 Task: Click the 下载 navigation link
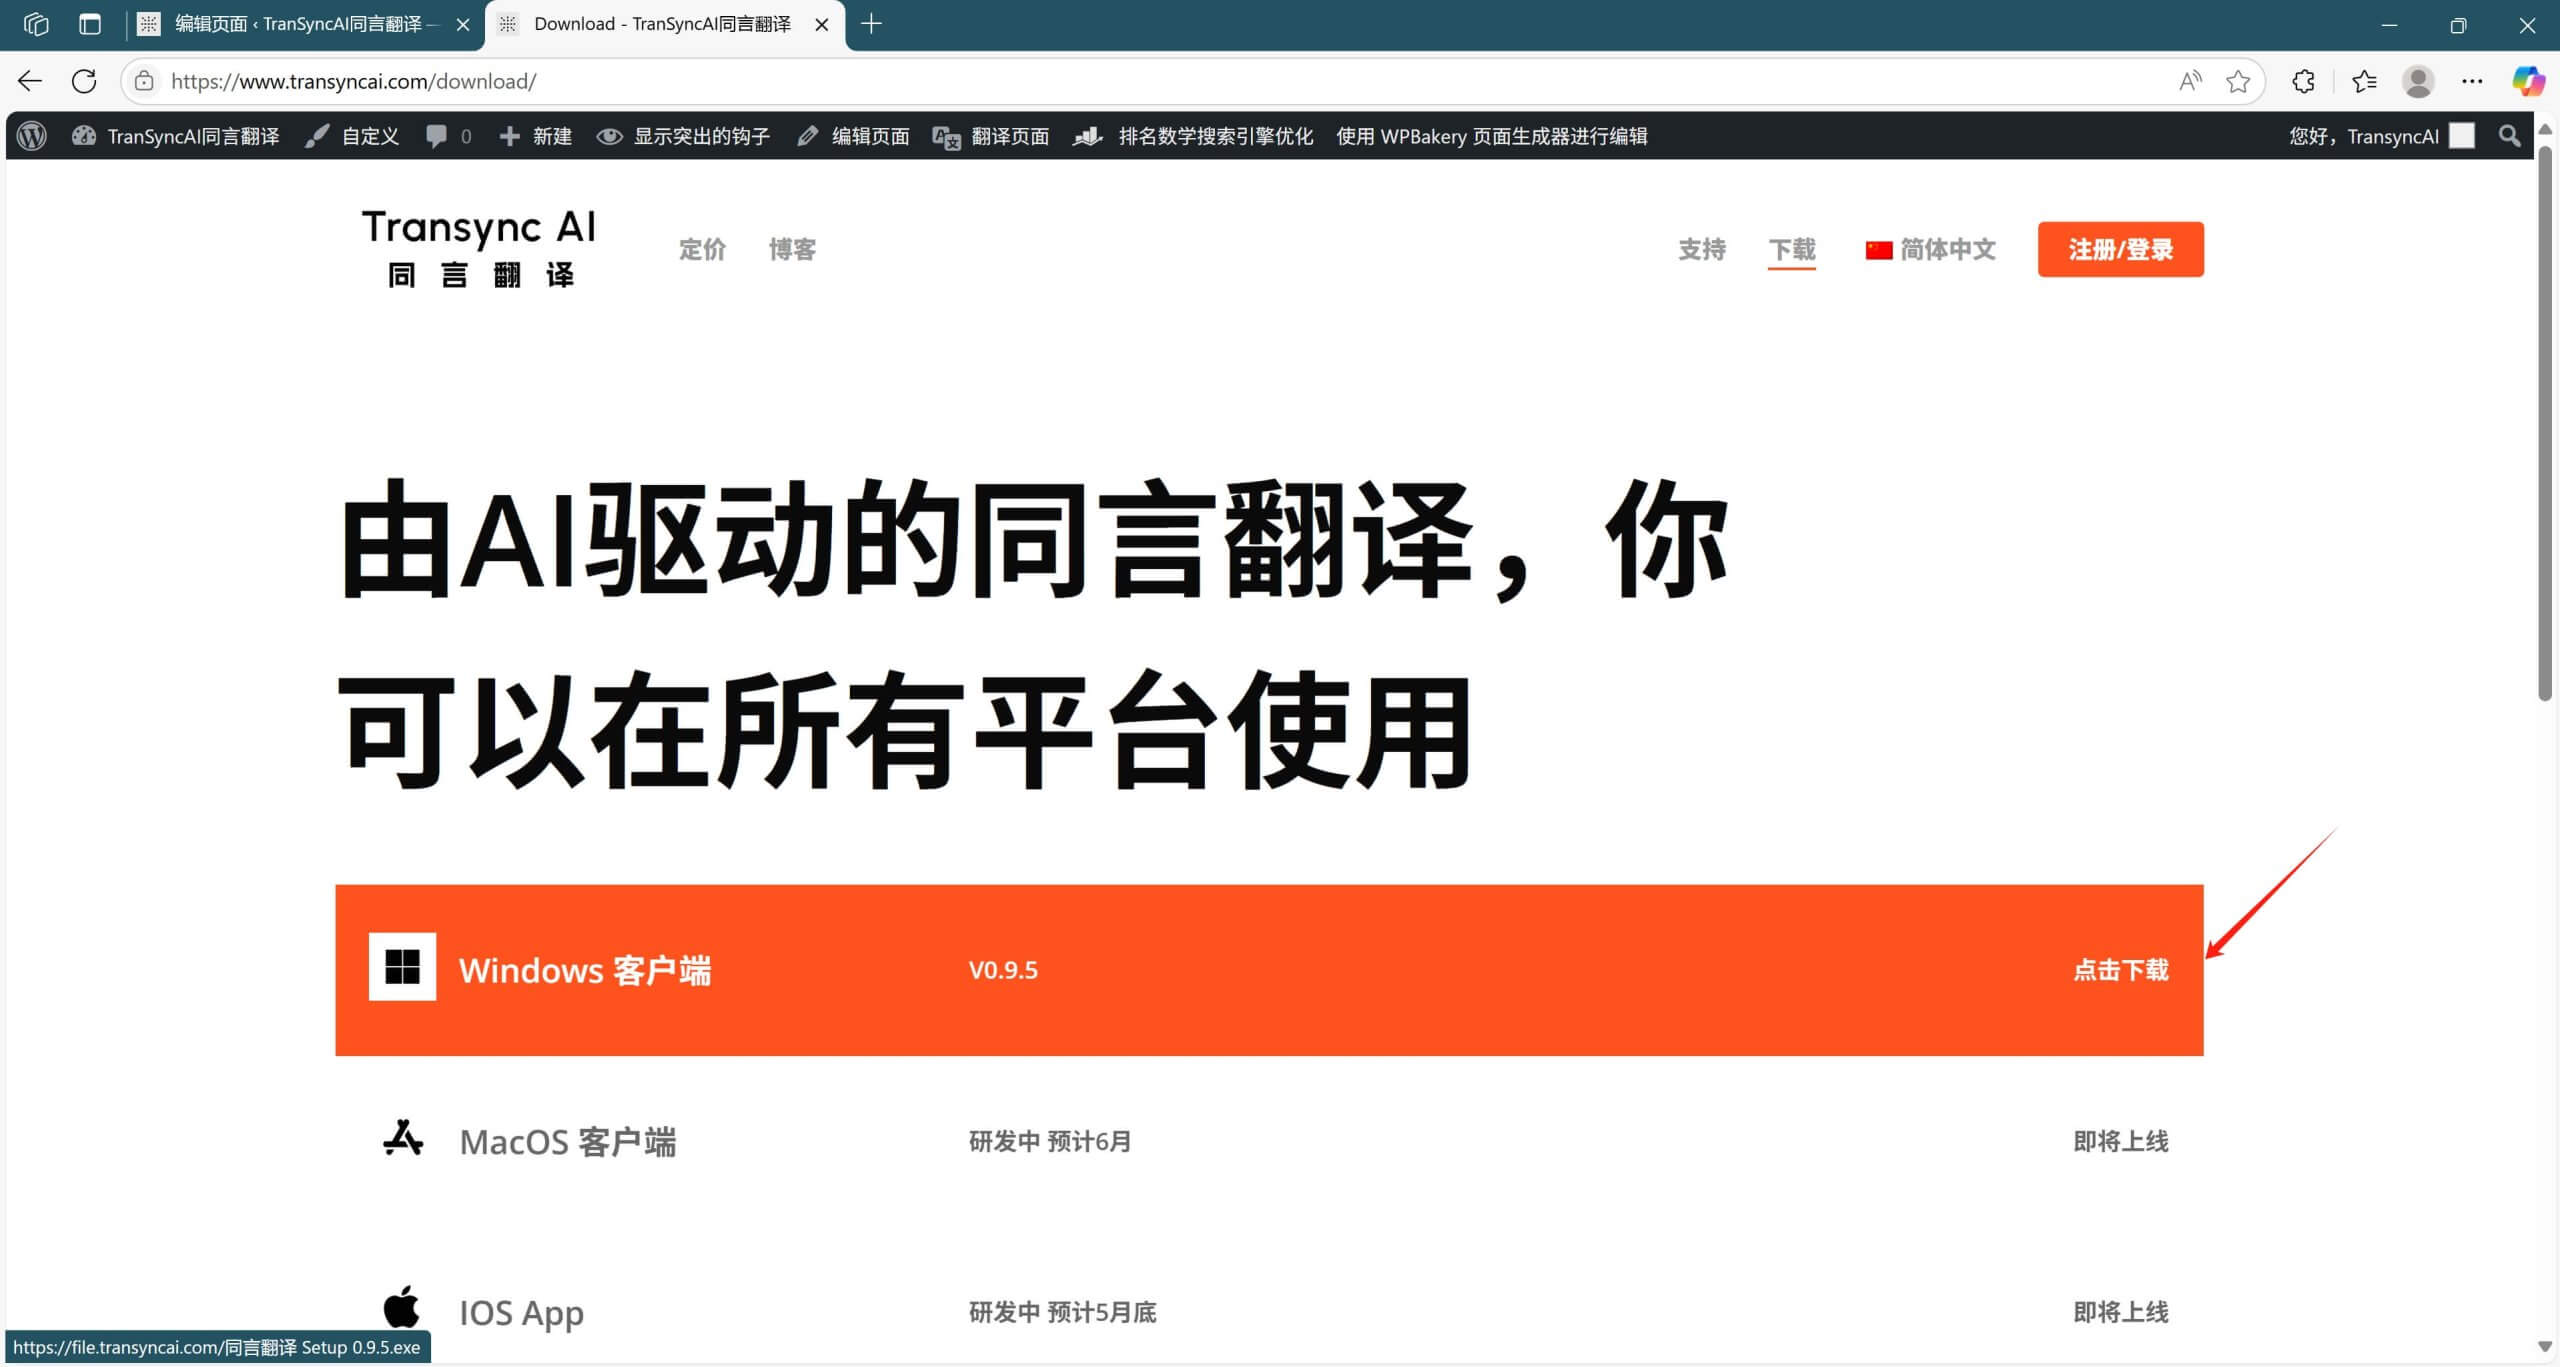[1792, 249]
